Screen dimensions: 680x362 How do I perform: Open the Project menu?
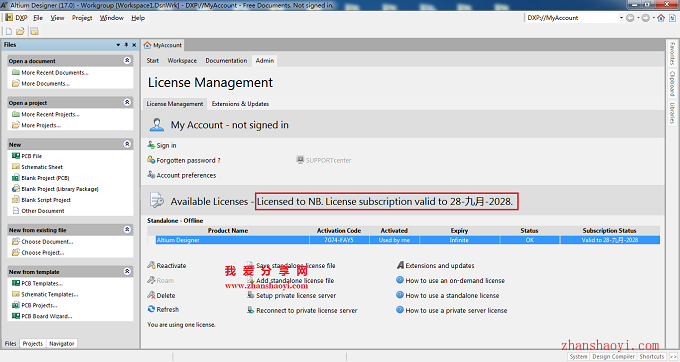click(x=82, y=18)
